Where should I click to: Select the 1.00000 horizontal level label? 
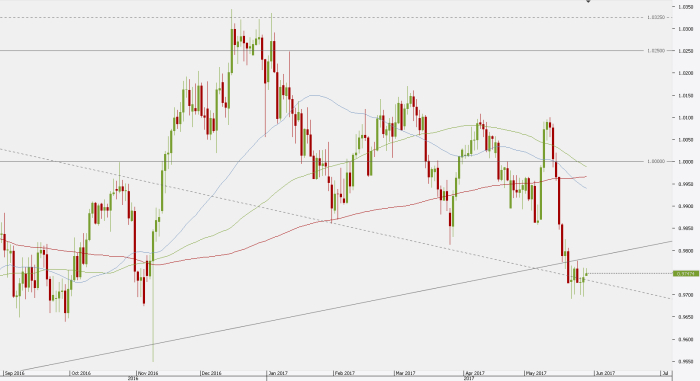point(656,161)
